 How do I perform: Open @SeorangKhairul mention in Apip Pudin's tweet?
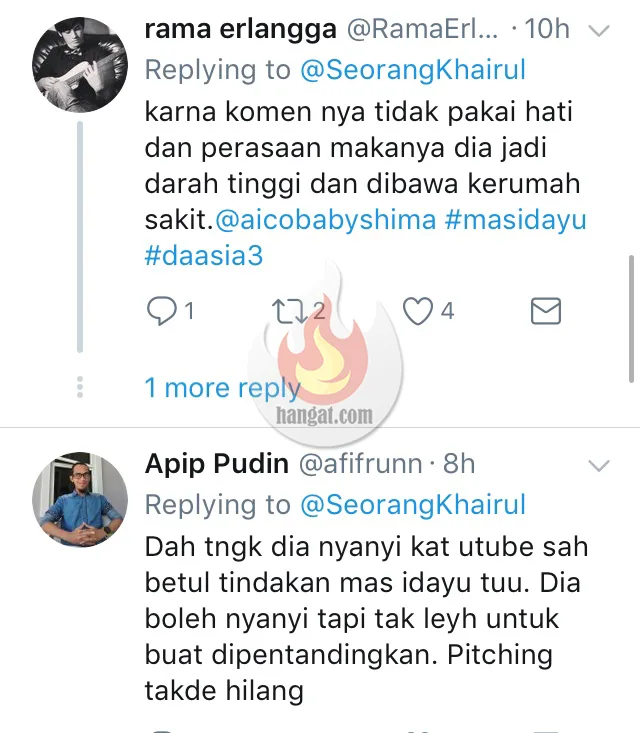[413, 505]
